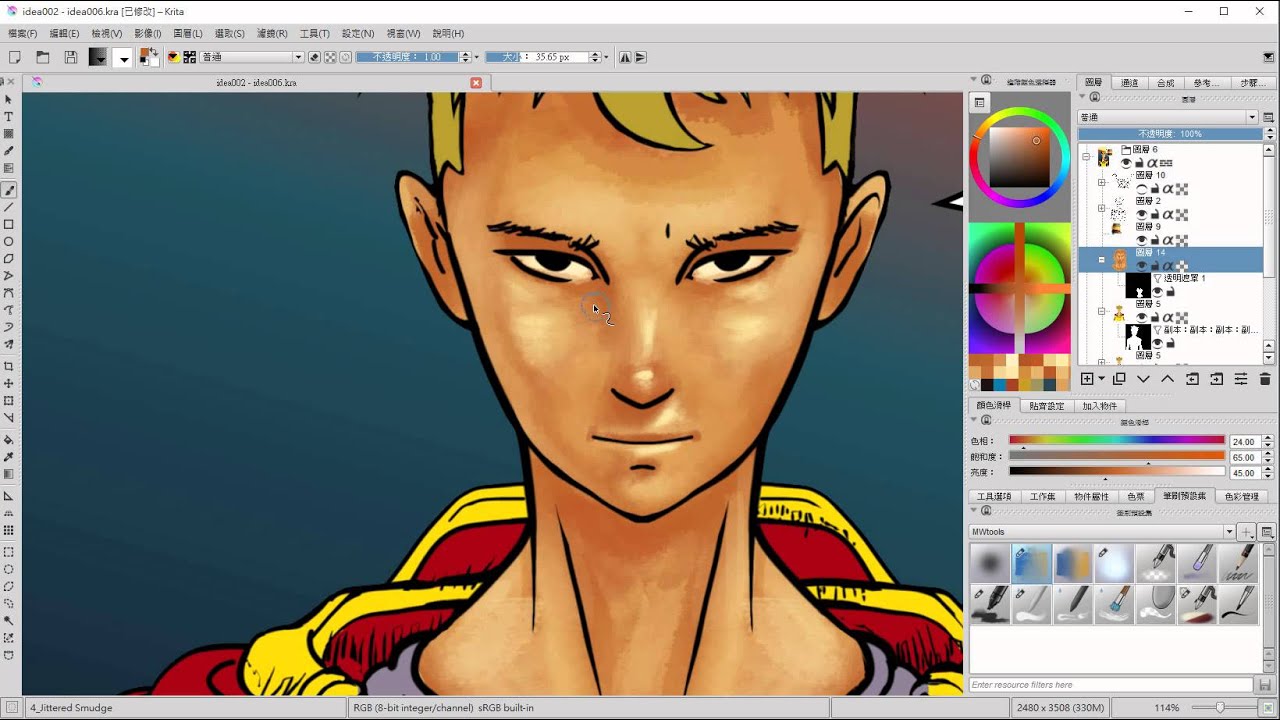This screenshot has width=1280, height=720.
Task: Toggle preserve alpha checkerboard icon
Action: 330,57
